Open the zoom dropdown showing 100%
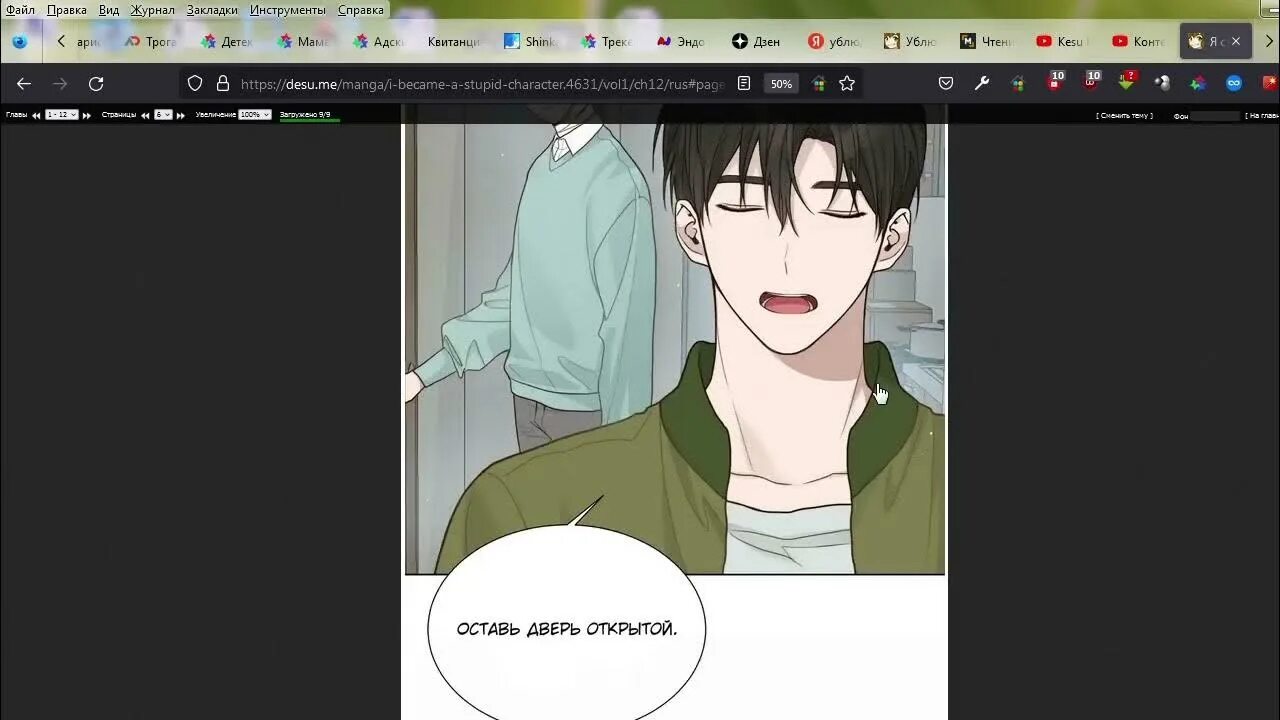Image resolution: width=1280 pixels, height=720 pixels. [x=255, y=115]
